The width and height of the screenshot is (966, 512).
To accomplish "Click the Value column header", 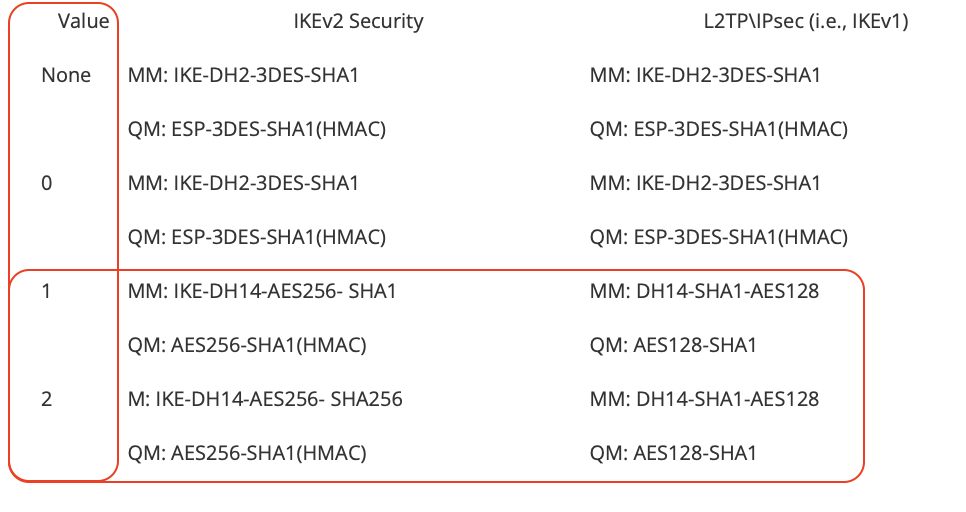I will click(83, 22).
